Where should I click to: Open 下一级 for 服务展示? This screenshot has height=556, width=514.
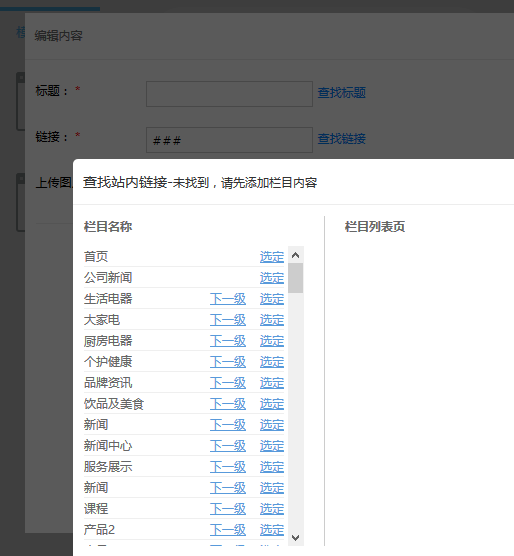[x=228, y=467]
